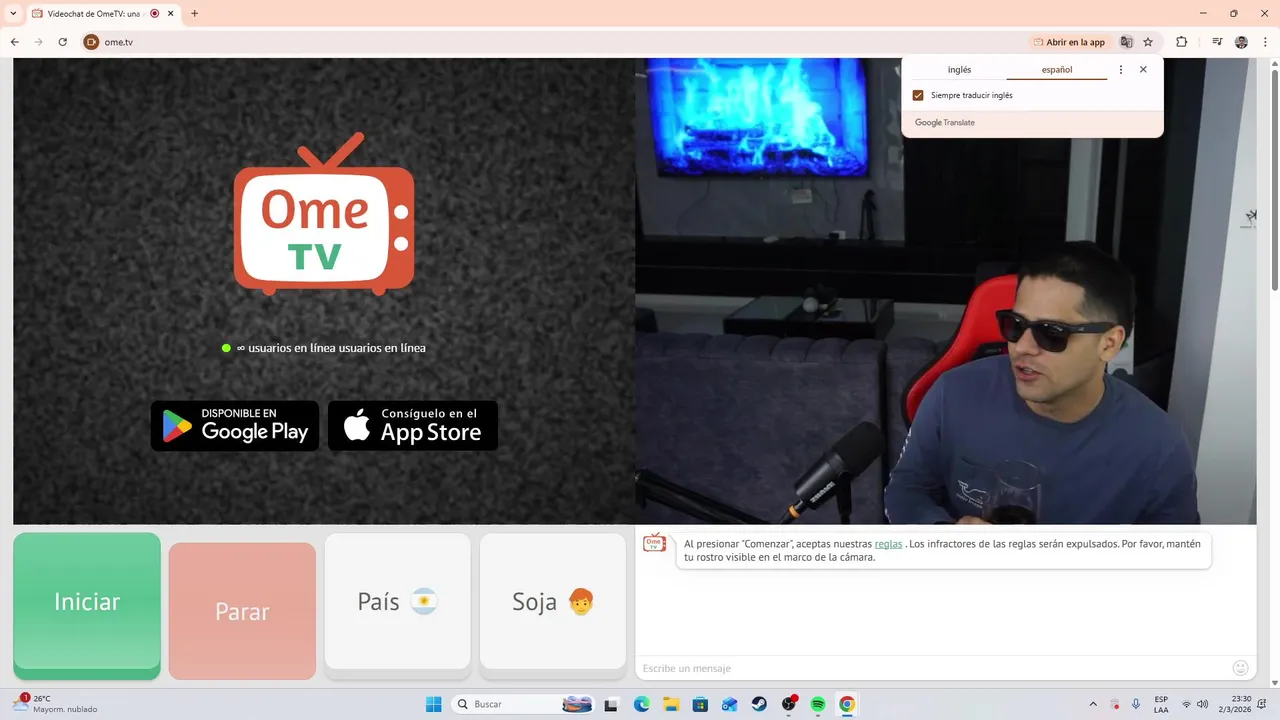The height and width of the screenshot is (720, 1280).
Task: Click the taskbar Buscar search box
Action: [523, 704]
